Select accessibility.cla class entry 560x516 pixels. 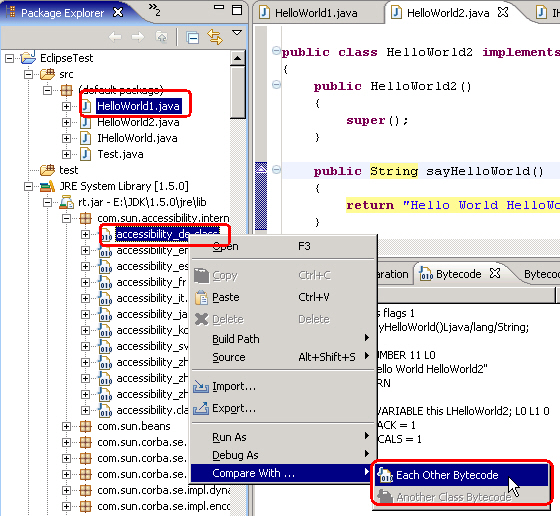pyautogui.click(x=152, y=410)
